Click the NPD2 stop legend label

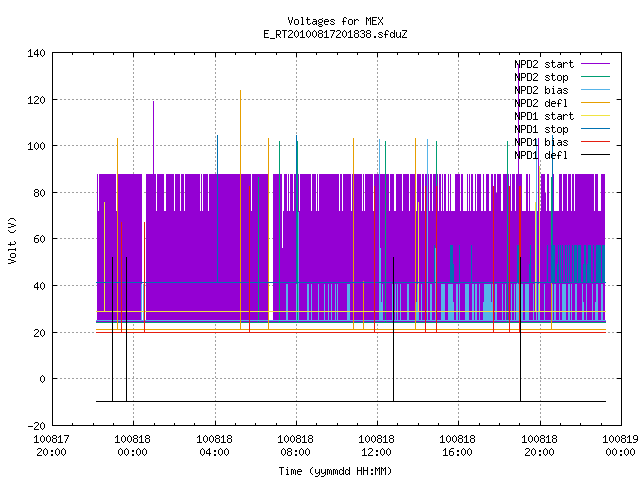(541, 77)
